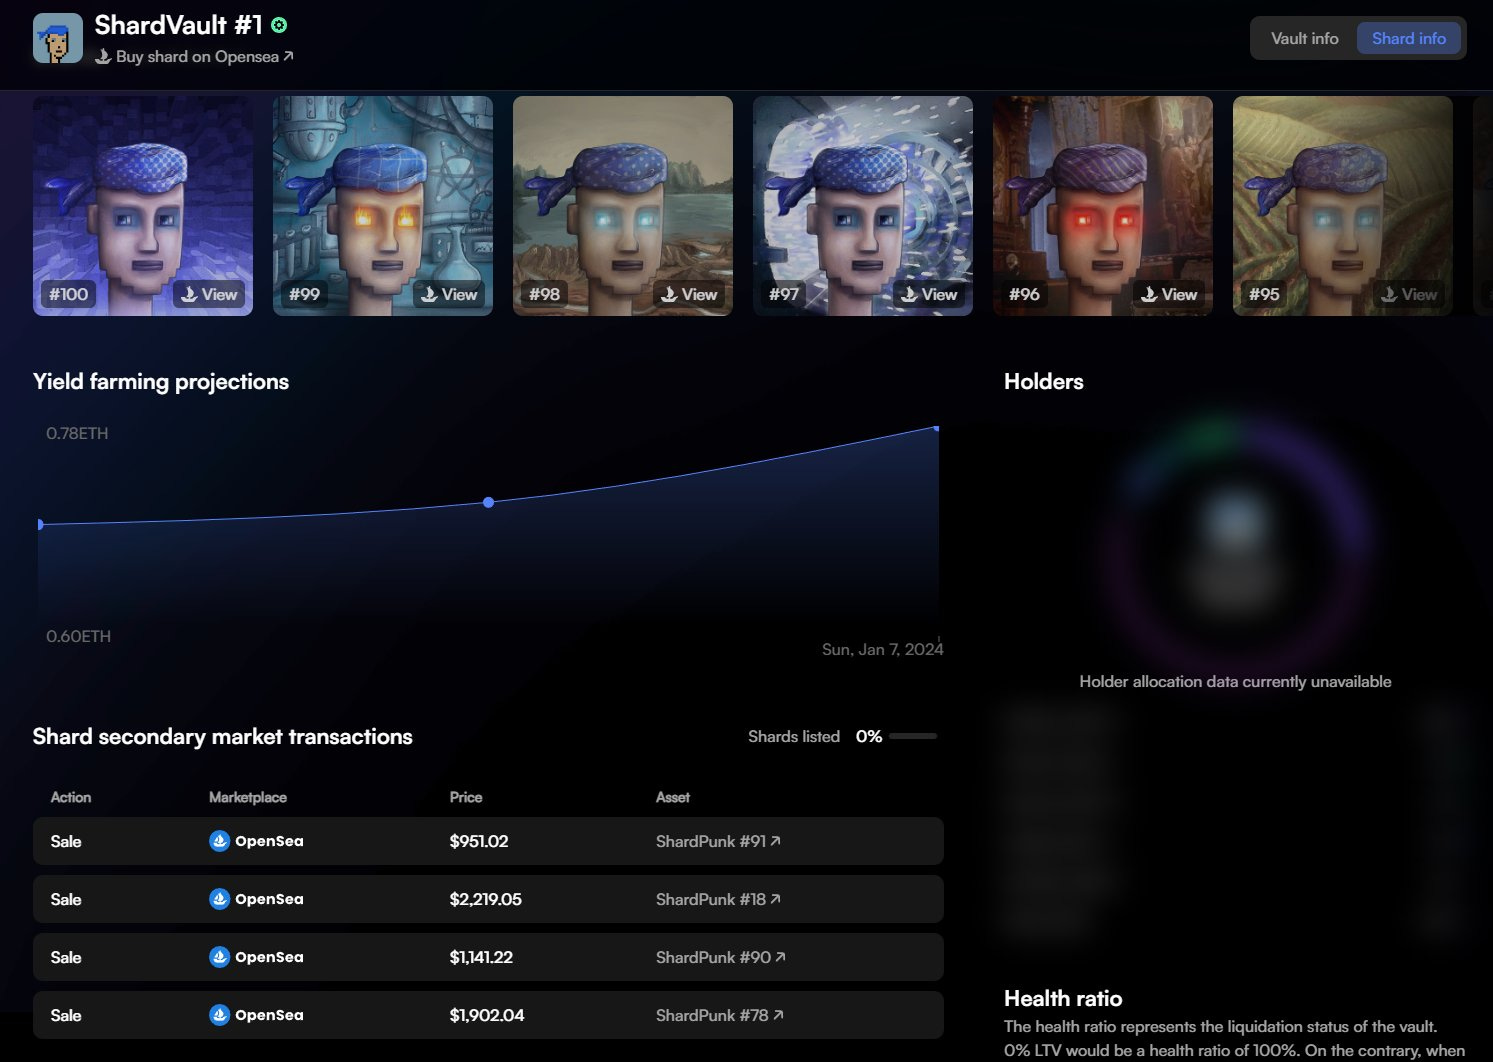Click the Yield farming projections heading

(161, 381)
